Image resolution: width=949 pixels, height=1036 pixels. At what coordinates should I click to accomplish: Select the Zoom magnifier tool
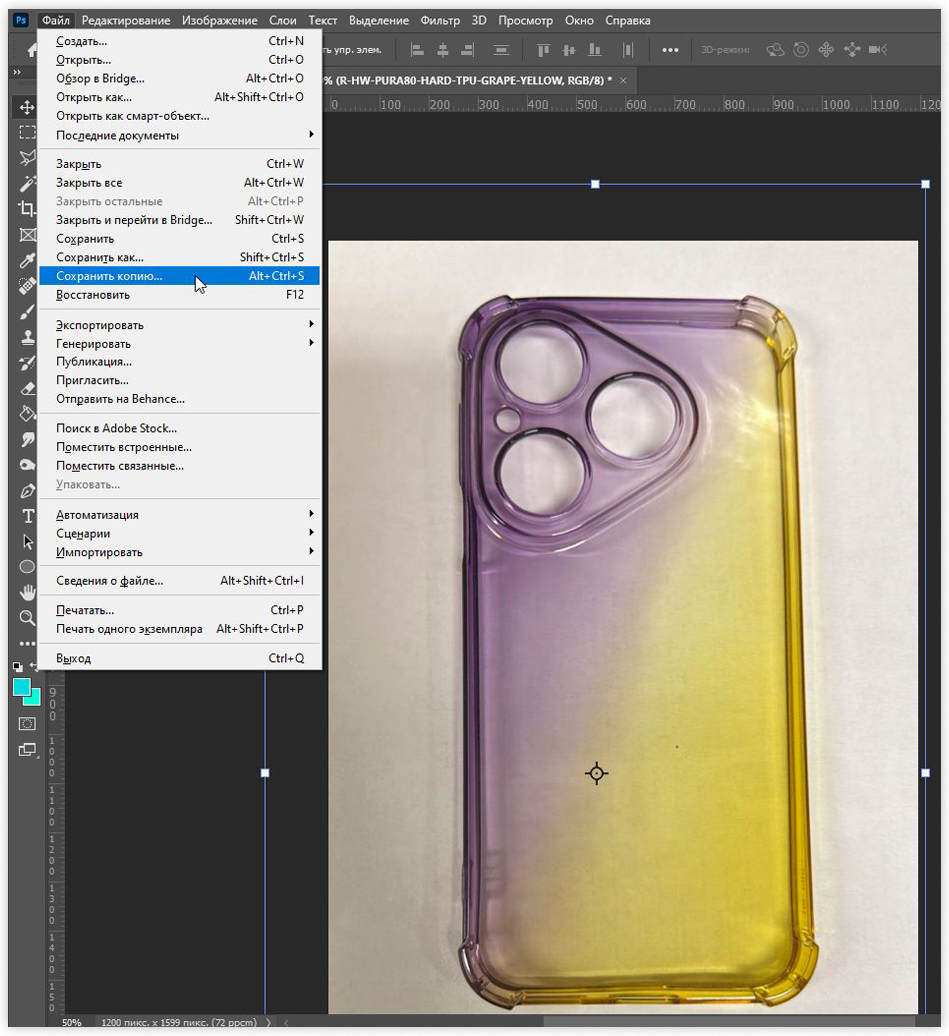point(27,618)
